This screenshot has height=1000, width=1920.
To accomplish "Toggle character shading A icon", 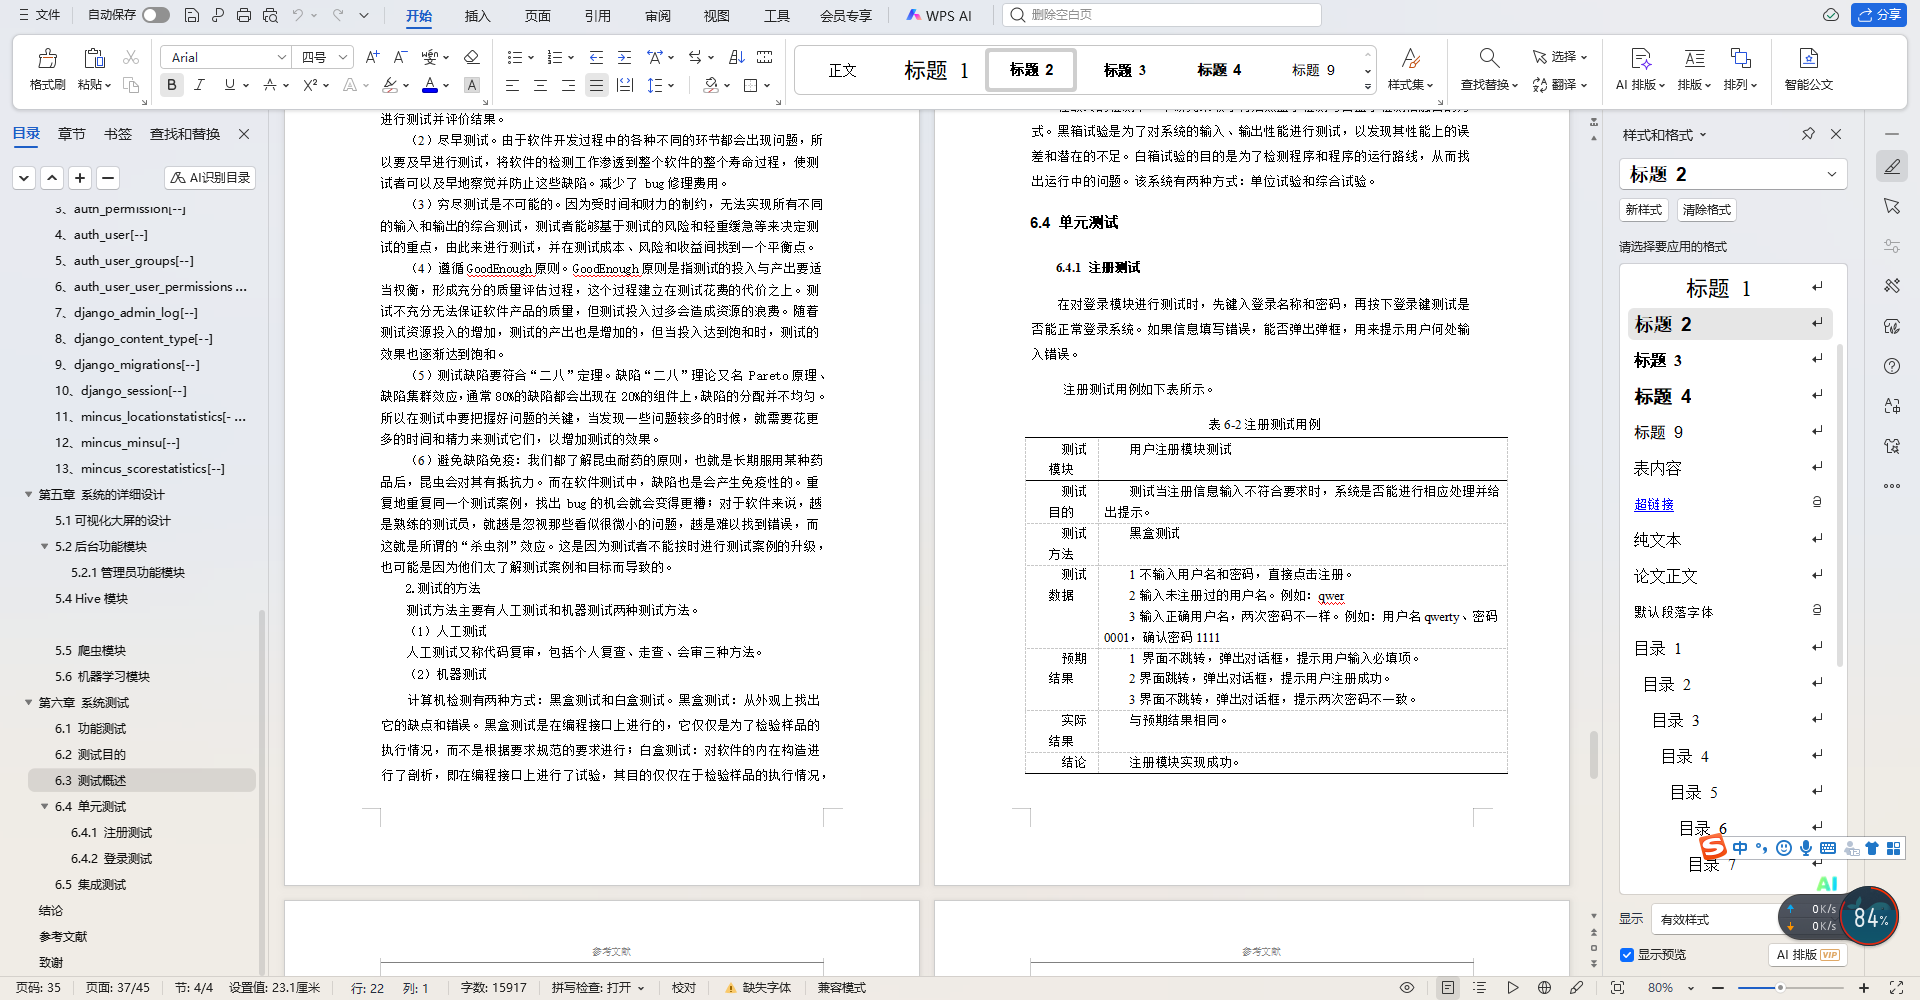I will point(472,85).
